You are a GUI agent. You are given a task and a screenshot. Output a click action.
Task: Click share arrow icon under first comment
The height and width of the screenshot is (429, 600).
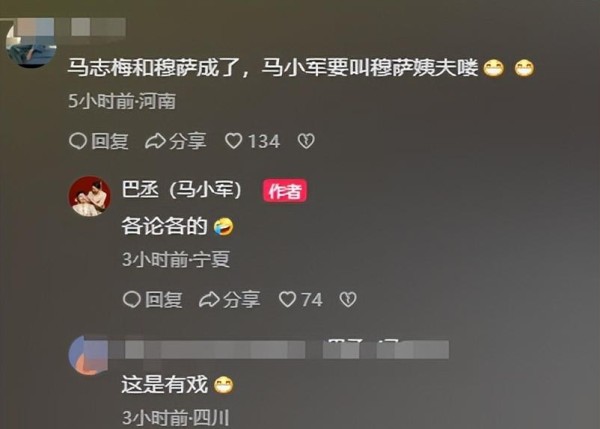[x=155, y=141]
